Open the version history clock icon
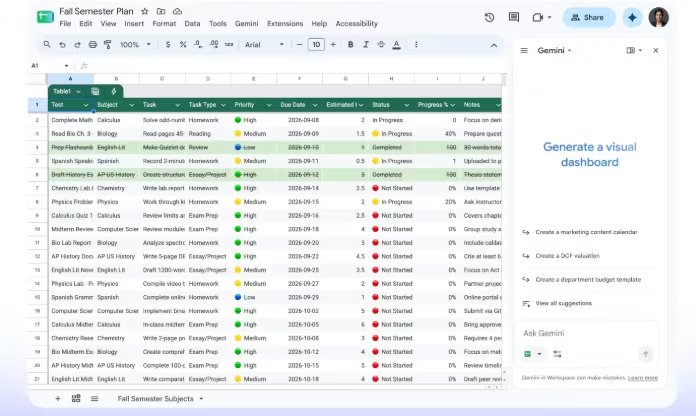This screenshot has height=416, width=696. [489, 17]
